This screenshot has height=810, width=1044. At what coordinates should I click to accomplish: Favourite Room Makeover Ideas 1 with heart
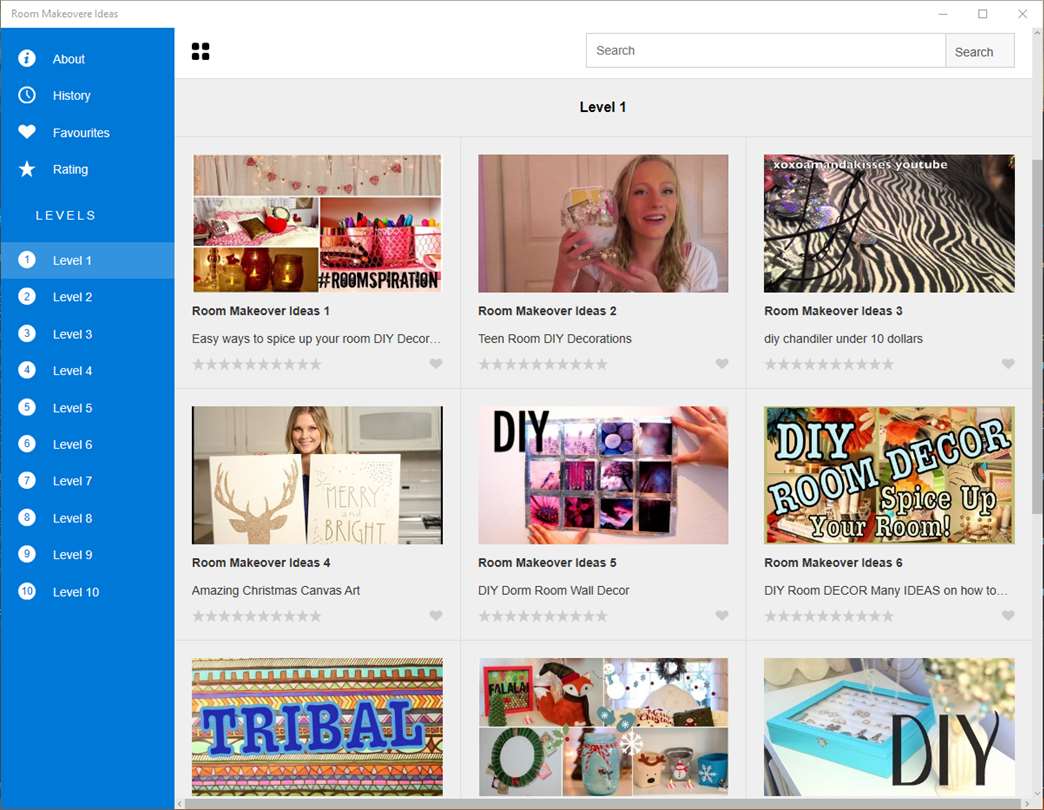pos(435,363)
